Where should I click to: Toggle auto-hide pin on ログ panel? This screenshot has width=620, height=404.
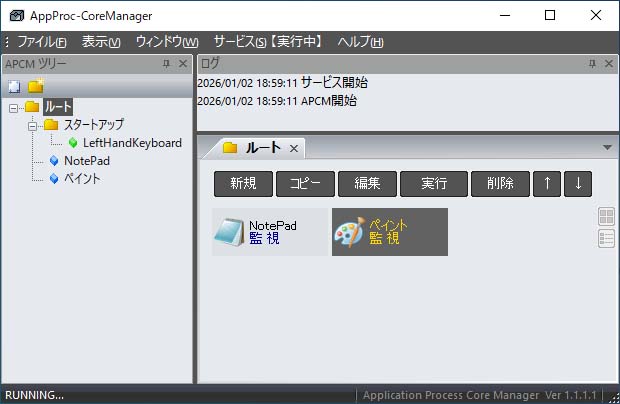pos(590,64)
